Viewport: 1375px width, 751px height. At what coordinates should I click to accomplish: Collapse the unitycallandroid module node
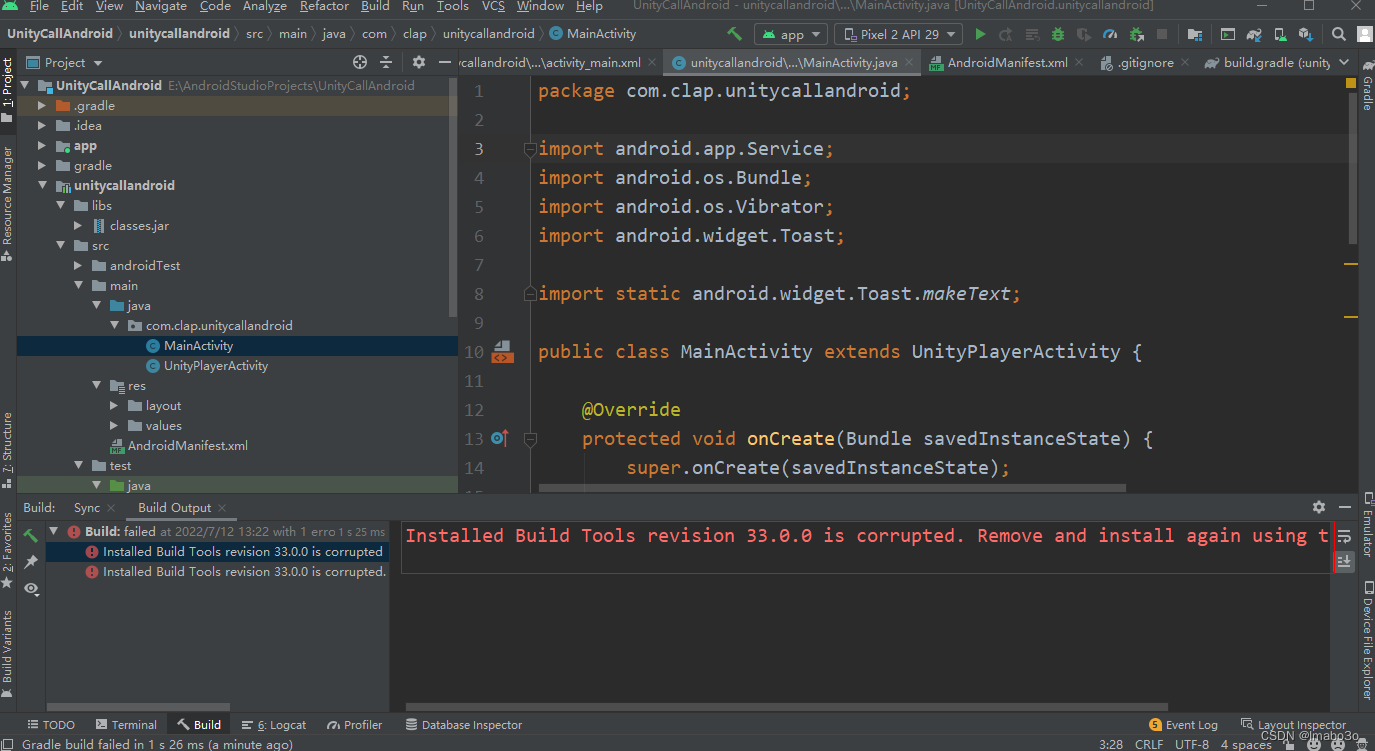(42, 185)
